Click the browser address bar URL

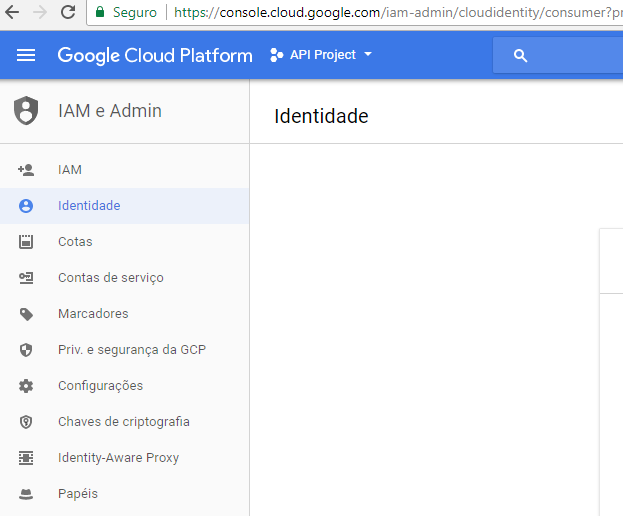pos(398,12)
